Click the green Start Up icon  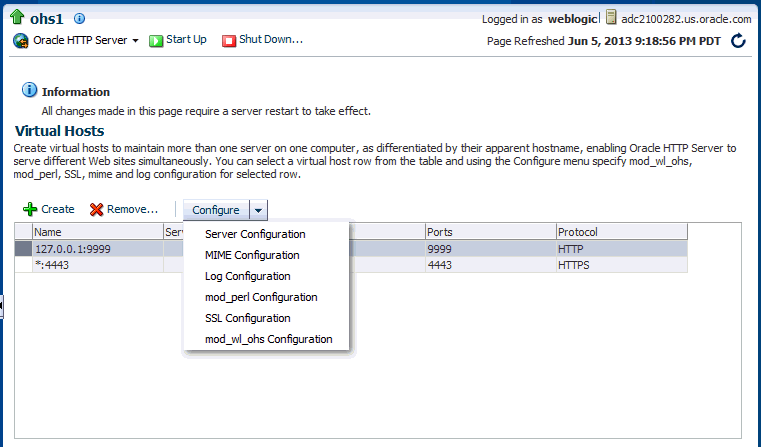pos(156,41)
